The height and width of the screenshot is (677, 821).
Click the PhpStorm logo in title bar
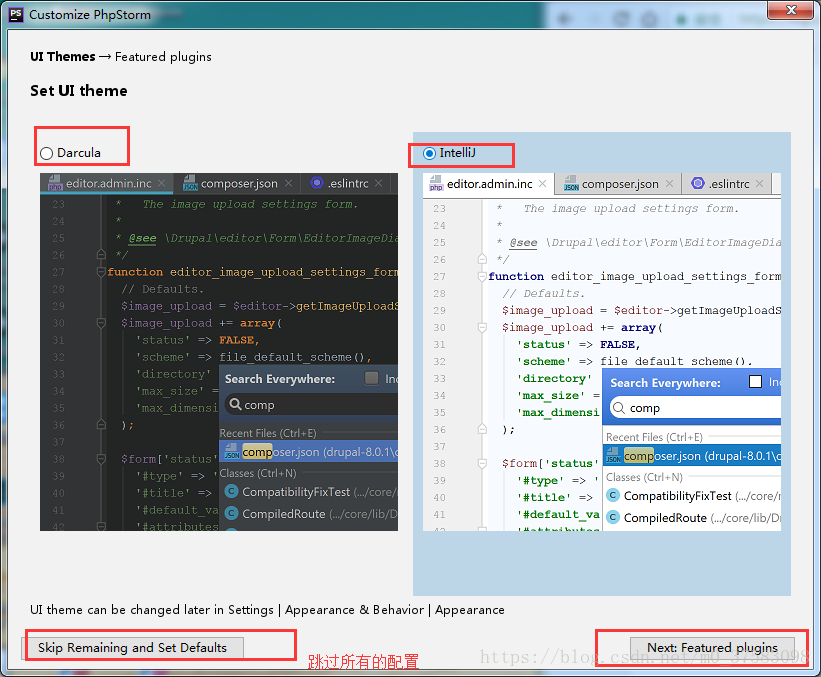[x=16, y=14]
